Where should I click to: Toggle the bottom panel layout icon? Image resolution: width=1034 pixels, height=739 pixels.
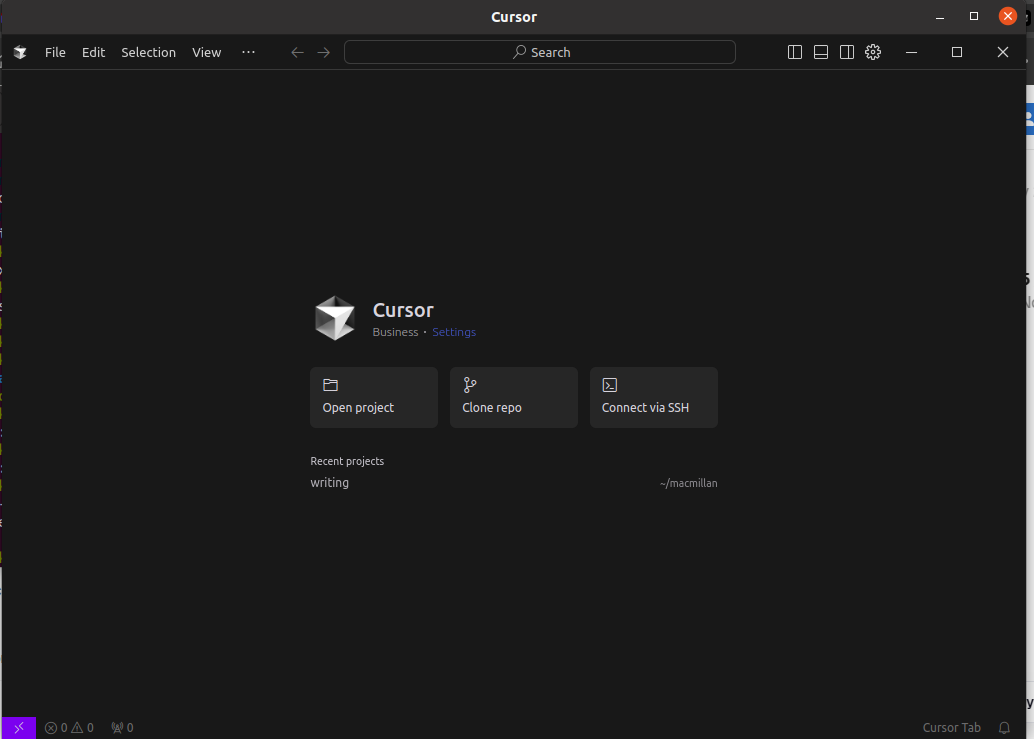click(x=821, y=52)
